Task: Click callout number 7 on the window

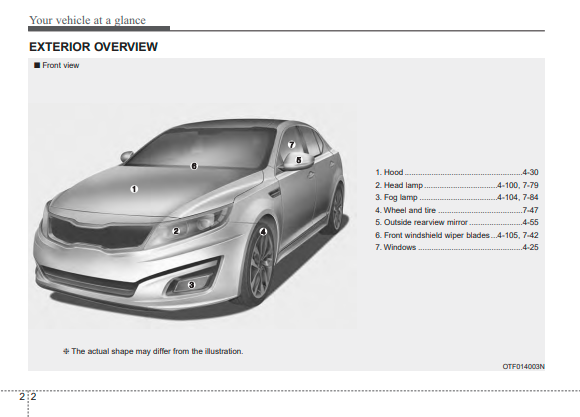Action: click(x=291, y=145)
